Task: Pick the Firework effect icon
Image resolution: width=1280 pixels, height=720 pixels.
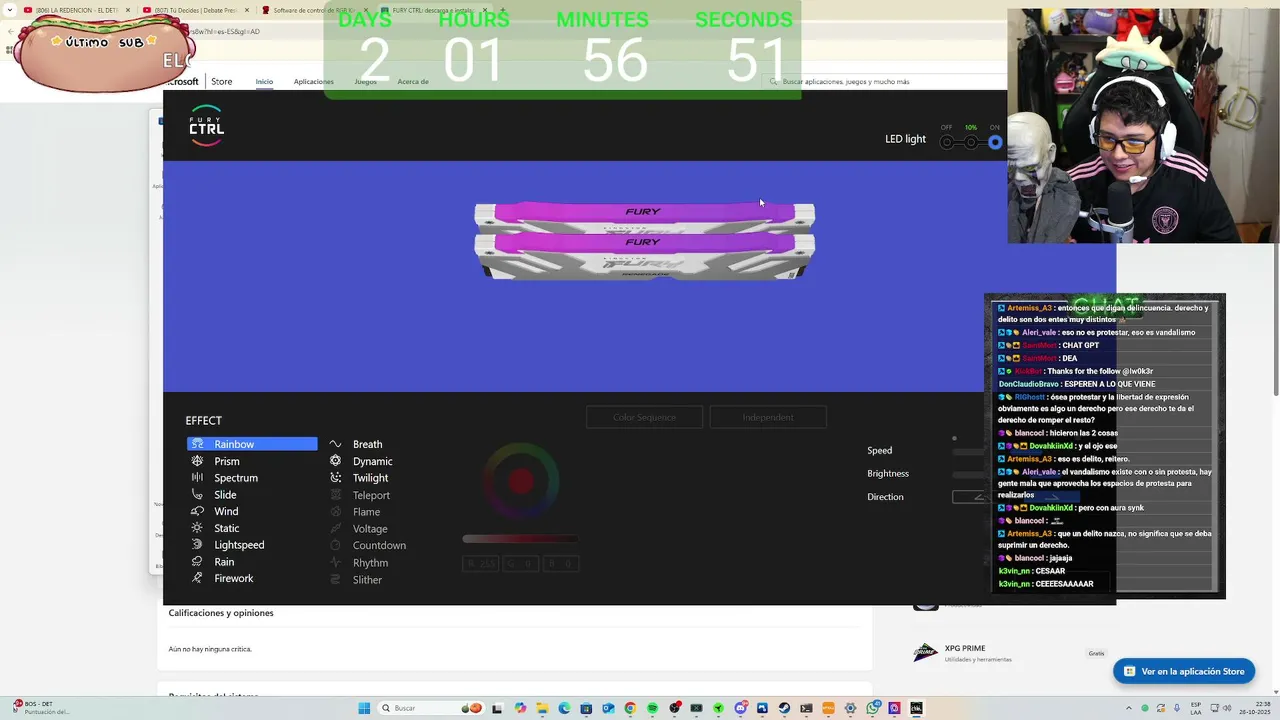Action: pos(197,578)
